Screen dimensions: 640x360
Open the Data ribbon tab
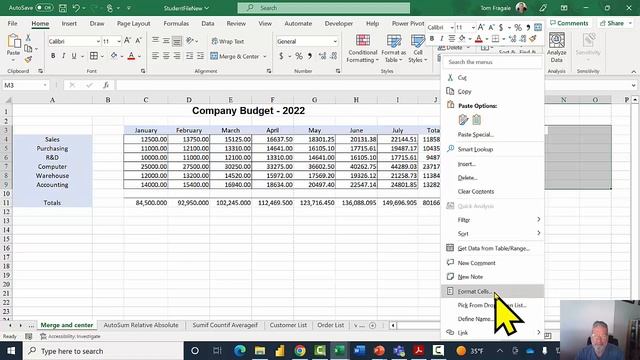pos(208,24)
